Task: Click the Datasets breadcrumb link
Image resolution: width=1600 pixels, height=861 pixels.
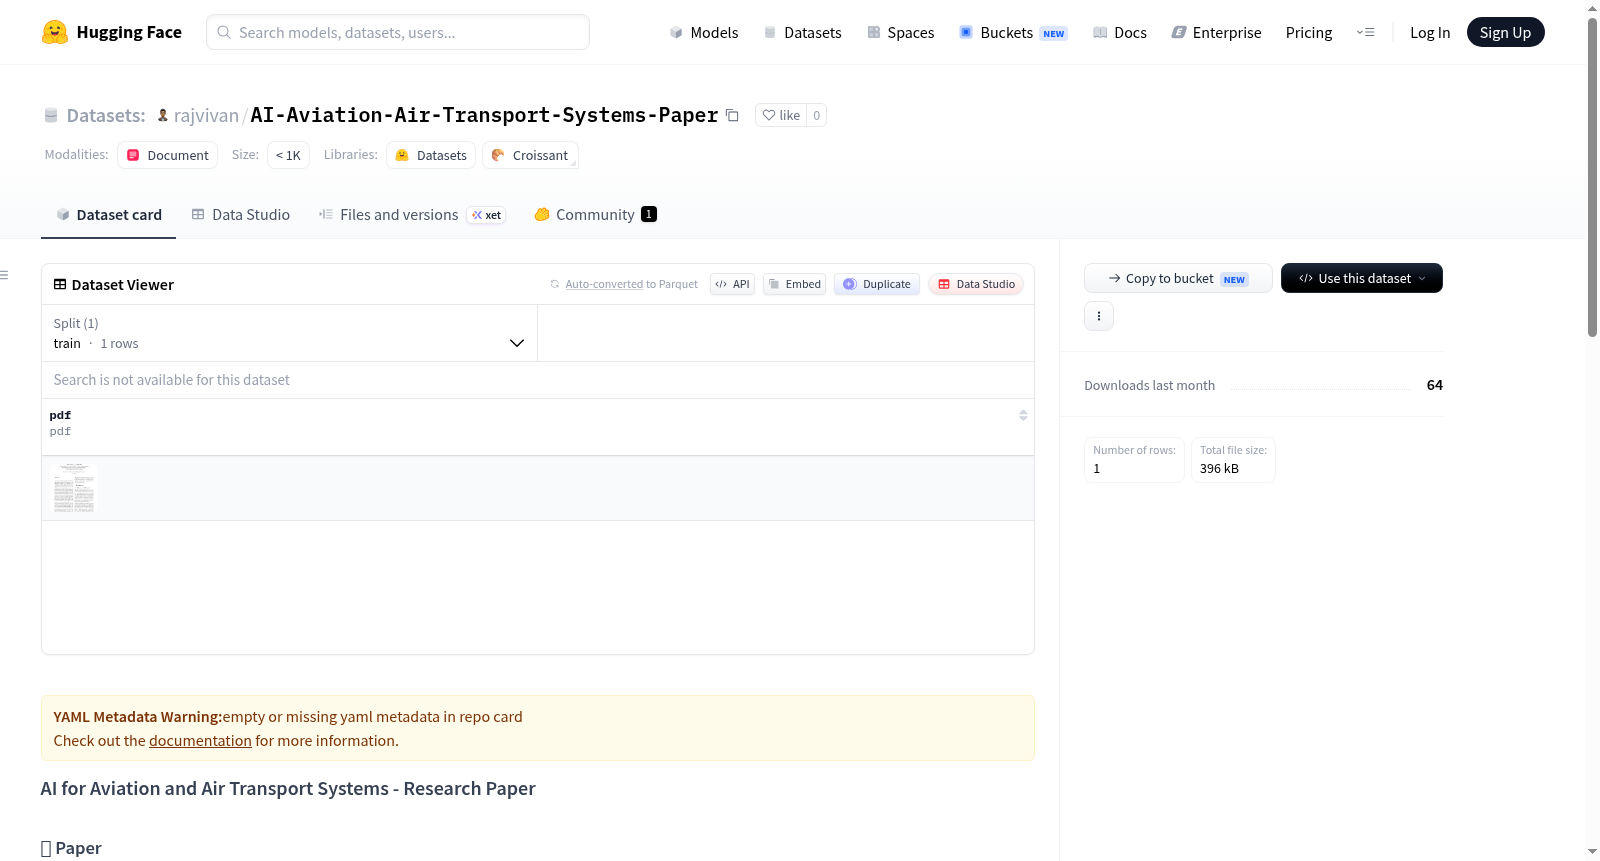Action: click(106, 115)
